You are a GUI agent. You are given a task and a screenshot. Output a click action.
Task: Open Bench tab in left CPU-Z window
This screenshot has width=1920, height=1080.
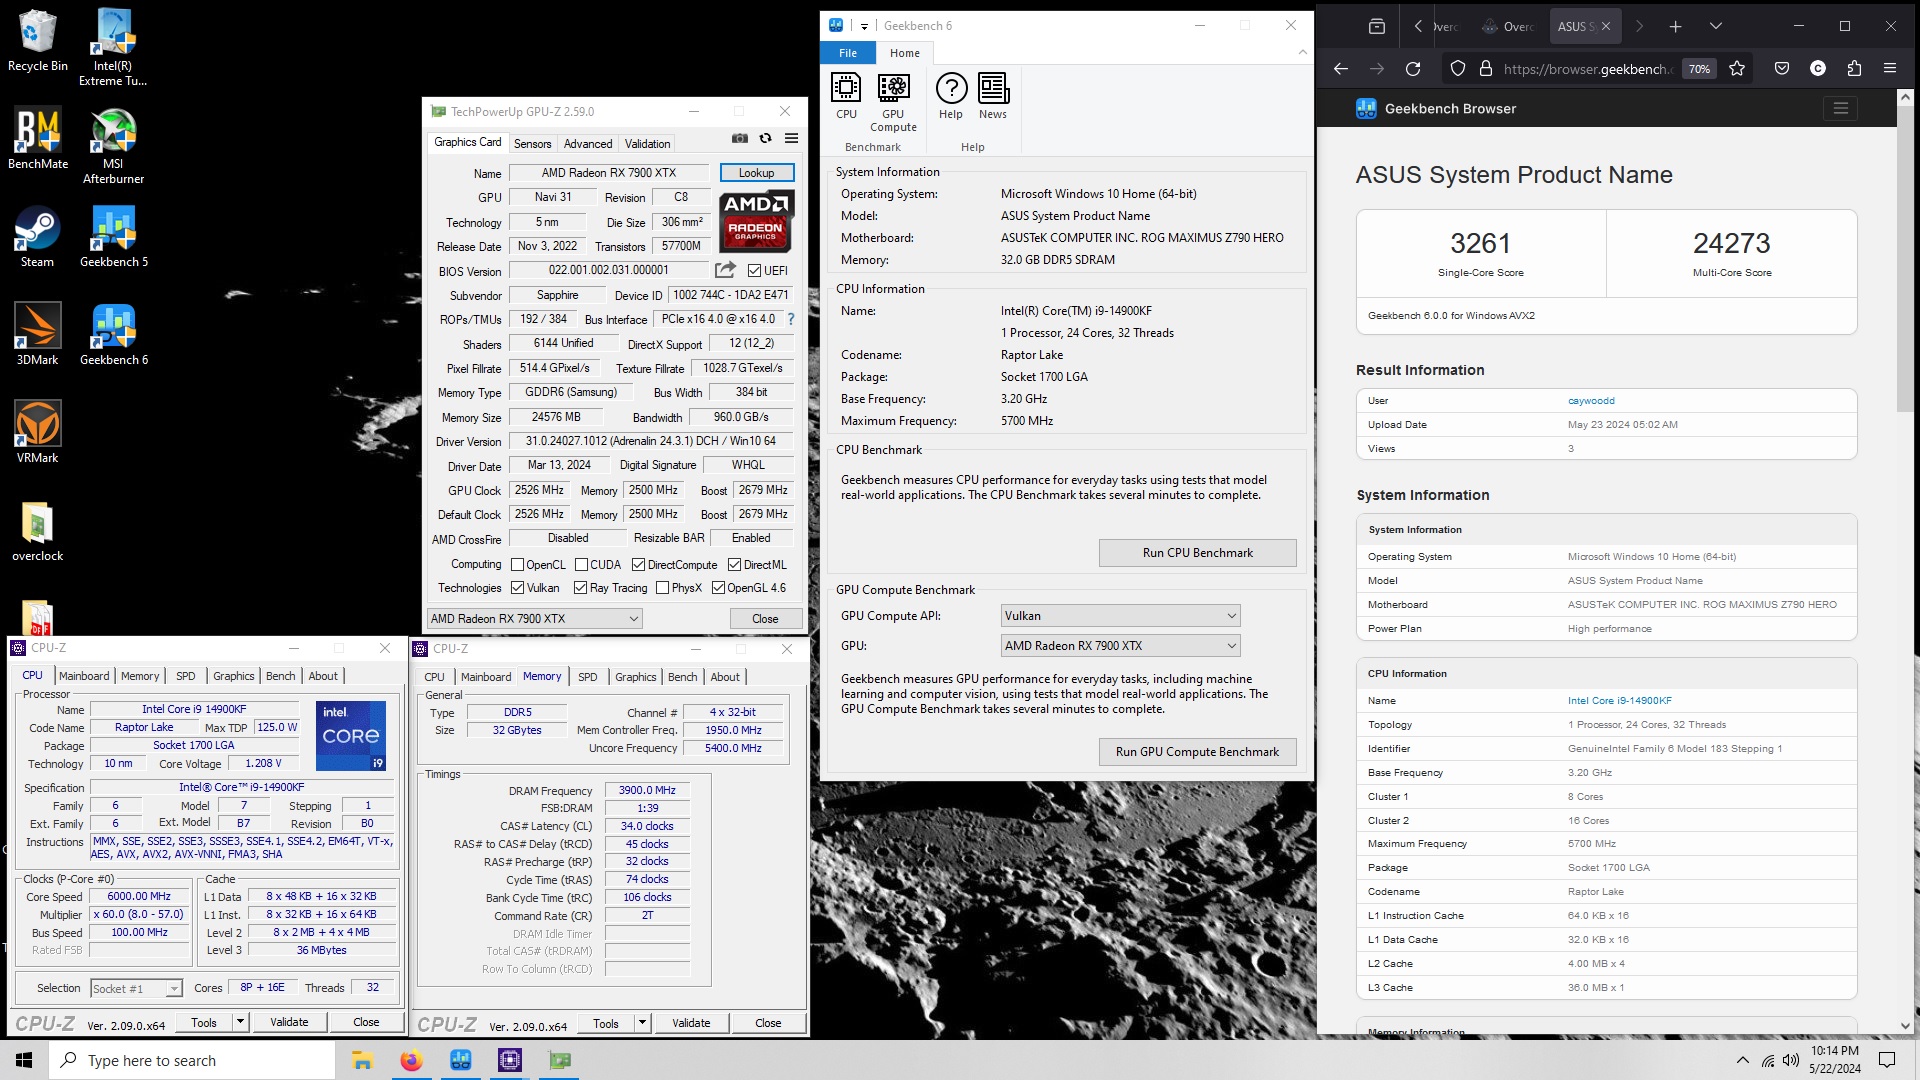click(x=280, y=676)
